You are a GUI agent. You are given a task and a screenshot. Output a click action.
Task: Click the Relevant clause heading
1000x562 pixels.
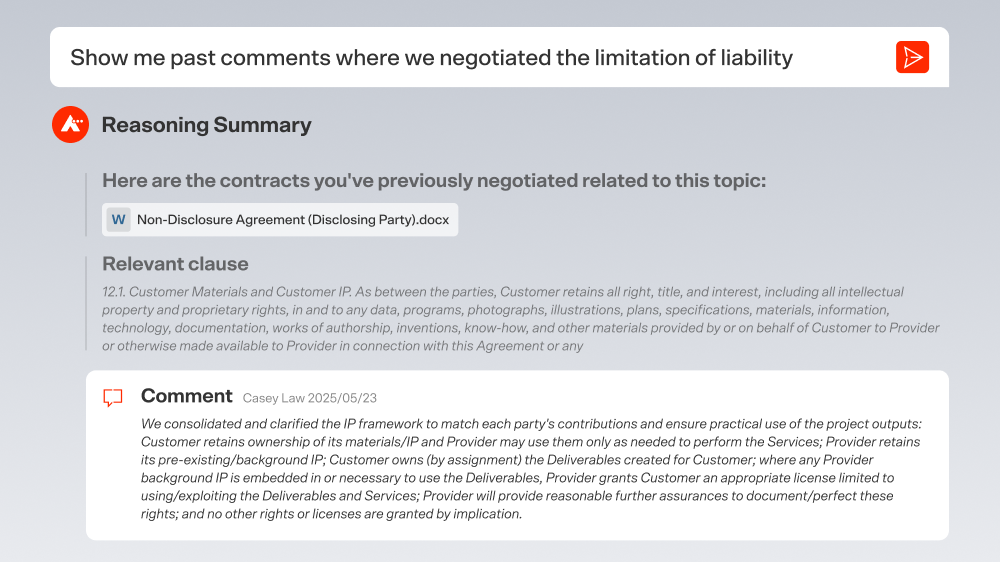tap(175, 264)
